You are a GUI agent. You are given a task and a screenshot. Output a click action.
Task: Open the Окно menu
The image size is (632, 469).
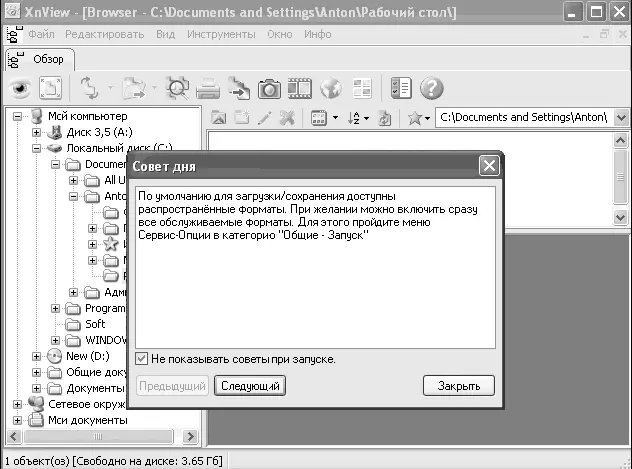(280, 35)
